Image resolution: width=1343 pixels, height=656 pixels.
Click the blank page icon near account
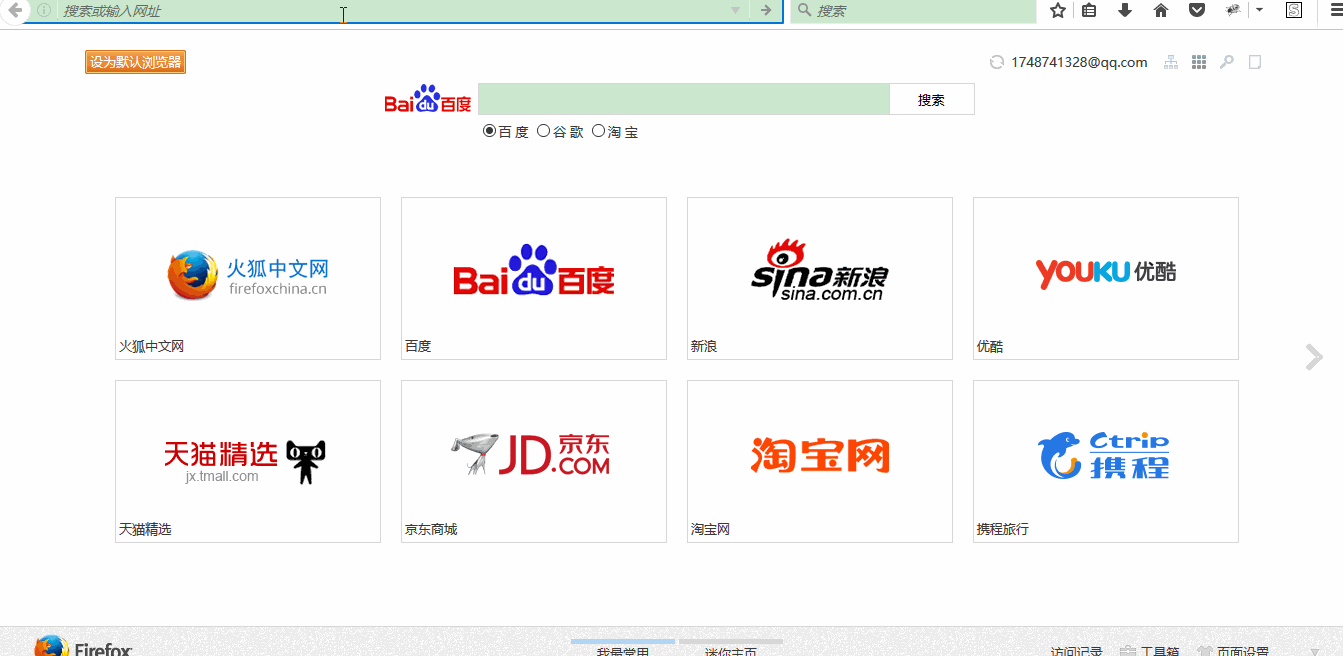click(1255, 62)
